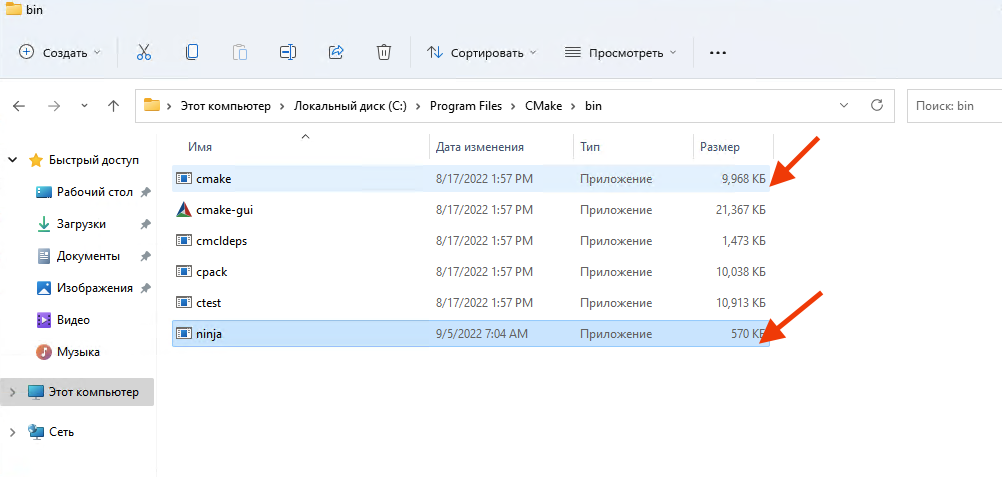1002x477 pixels.
Task: Click the Cut scissors icon
Action: [144, 52]
